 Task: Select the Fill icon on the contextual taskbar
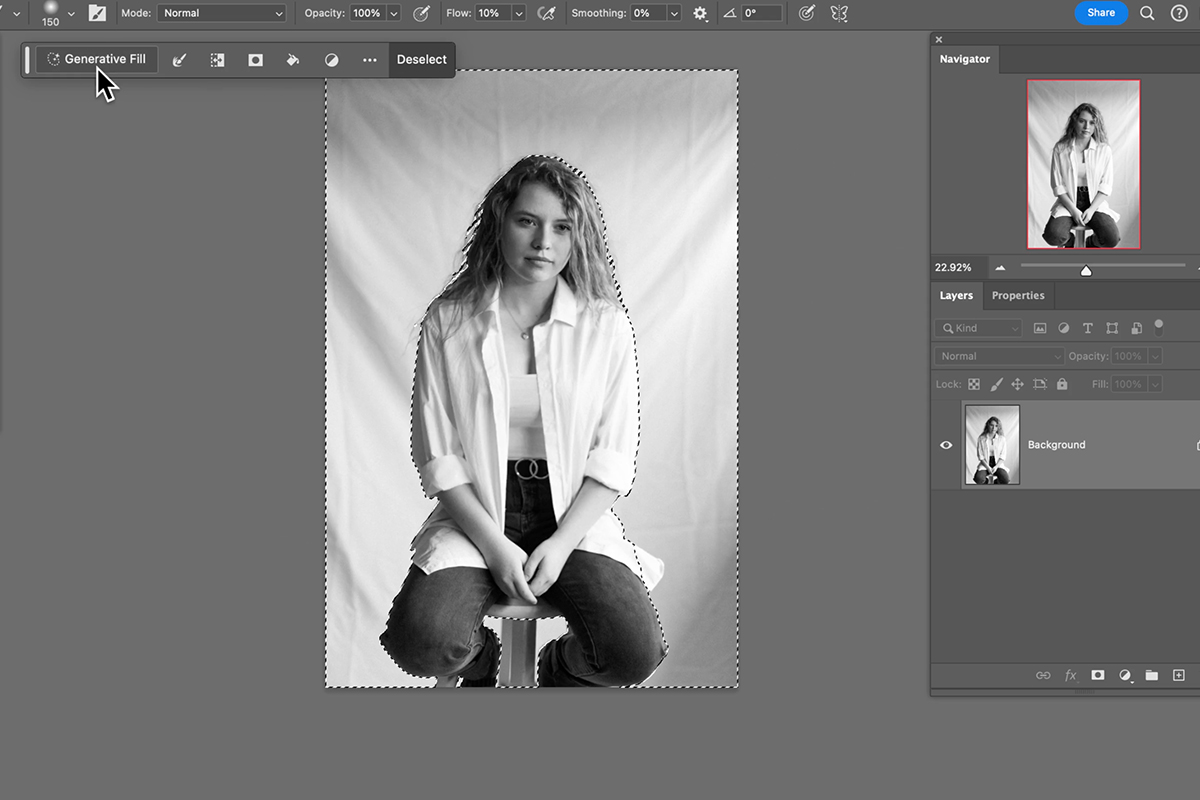click(x=293, y=59)
